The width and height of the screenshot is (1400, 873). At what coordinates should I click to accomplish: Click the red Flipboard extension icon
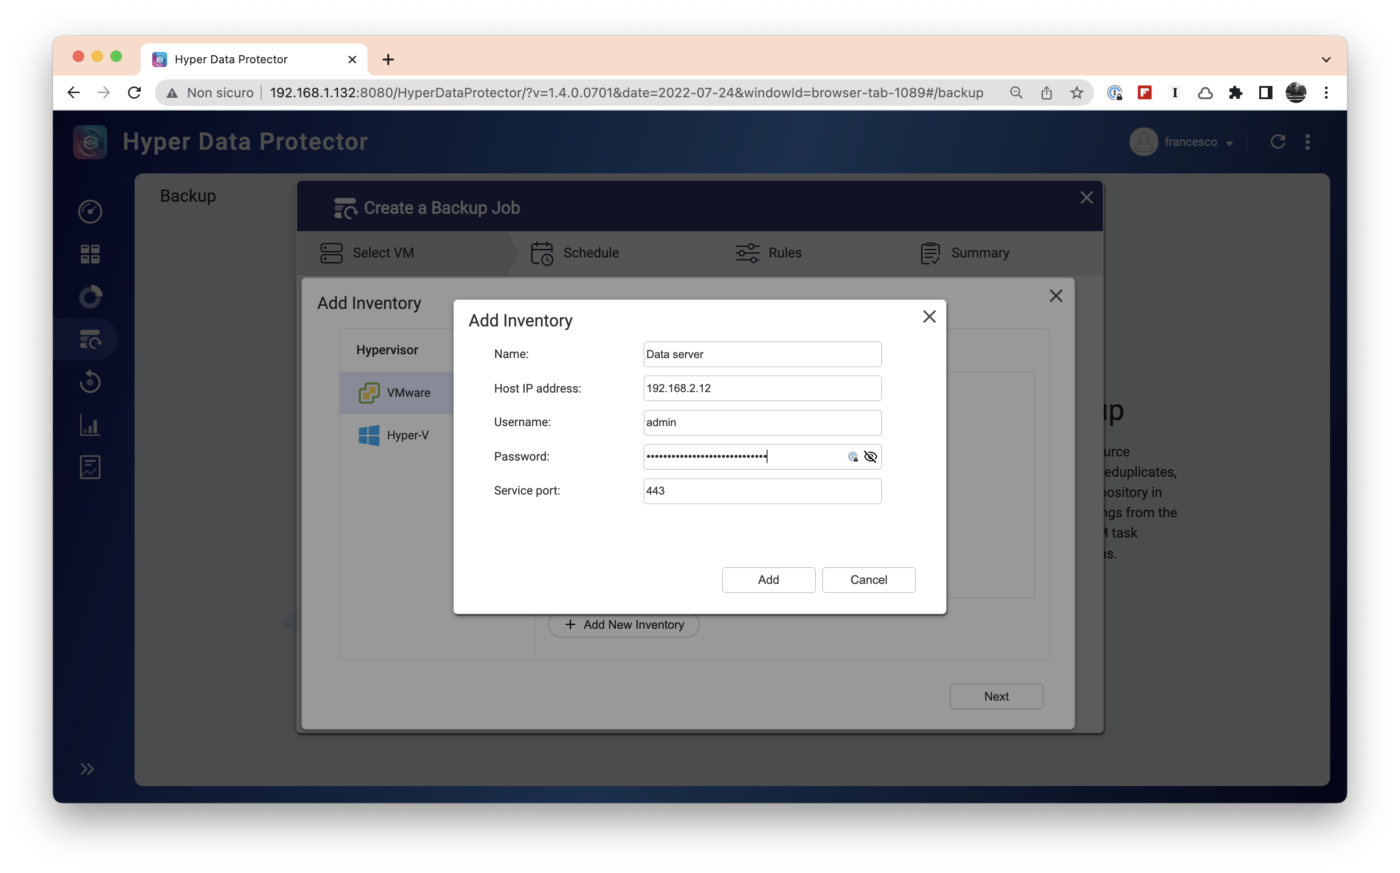pyautogui.click(x=1145, y=93)
